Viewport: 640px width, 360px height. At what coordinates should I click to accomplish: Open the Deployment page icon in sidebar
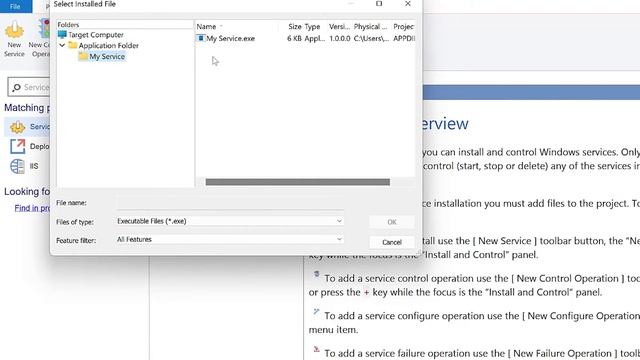click(x=18, y=146)
